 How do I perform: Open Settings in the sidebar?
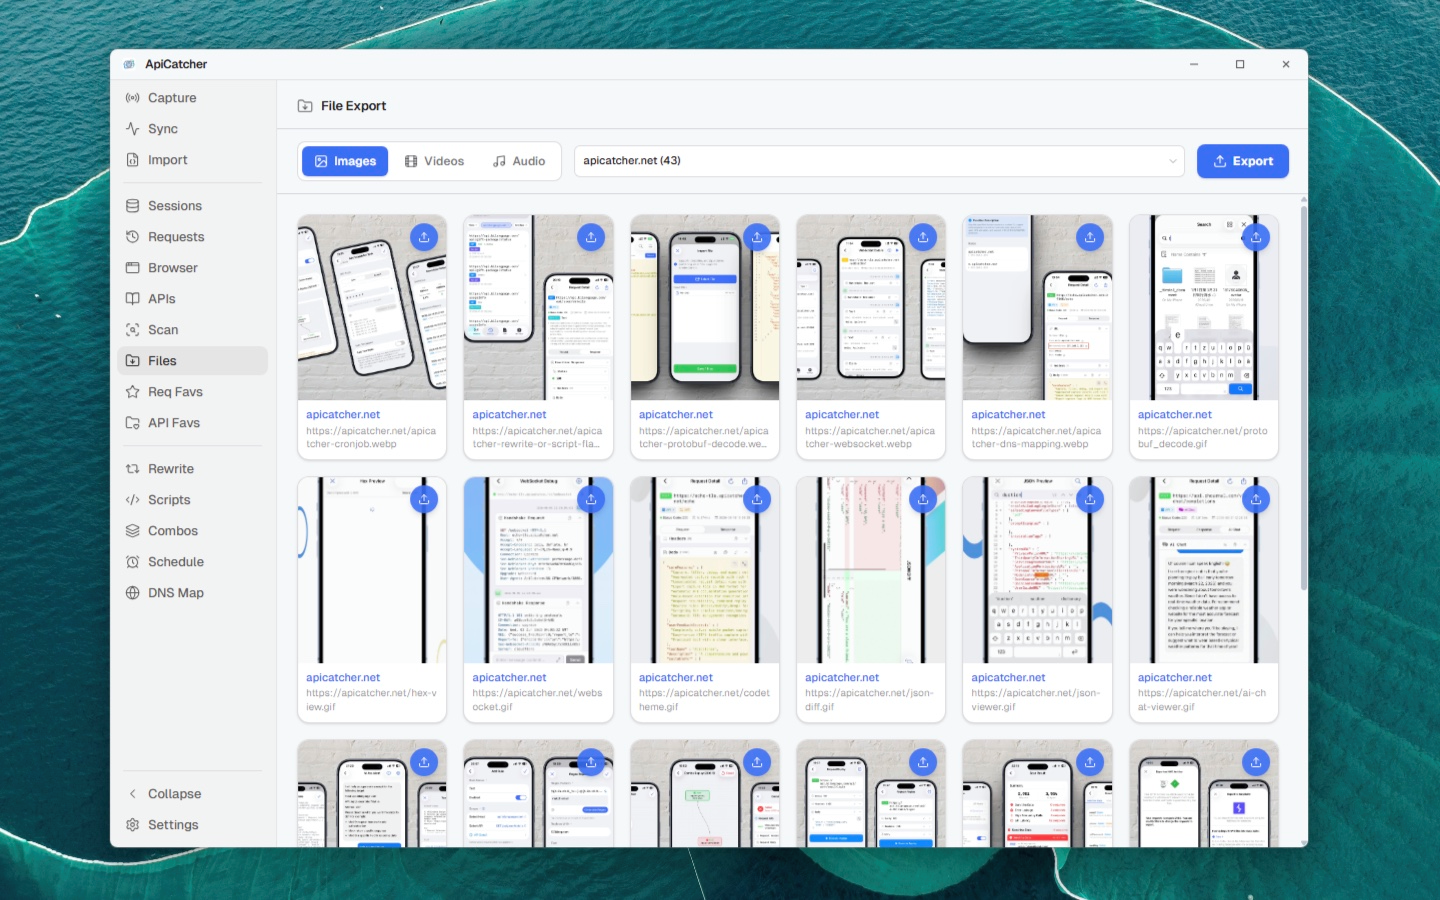pyautogui.click(x=193, y=825)
